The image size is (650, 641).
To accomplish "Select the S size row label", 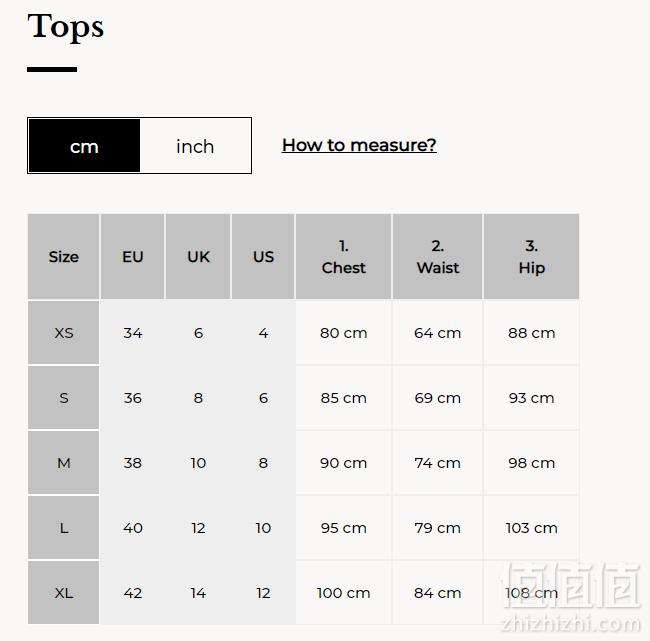I will (63, 398).
